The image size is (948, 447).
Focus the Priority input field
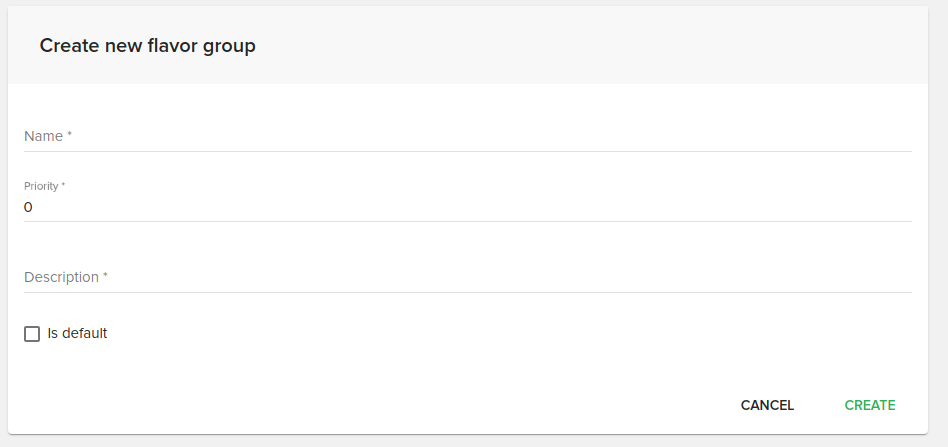coord(467,207)
